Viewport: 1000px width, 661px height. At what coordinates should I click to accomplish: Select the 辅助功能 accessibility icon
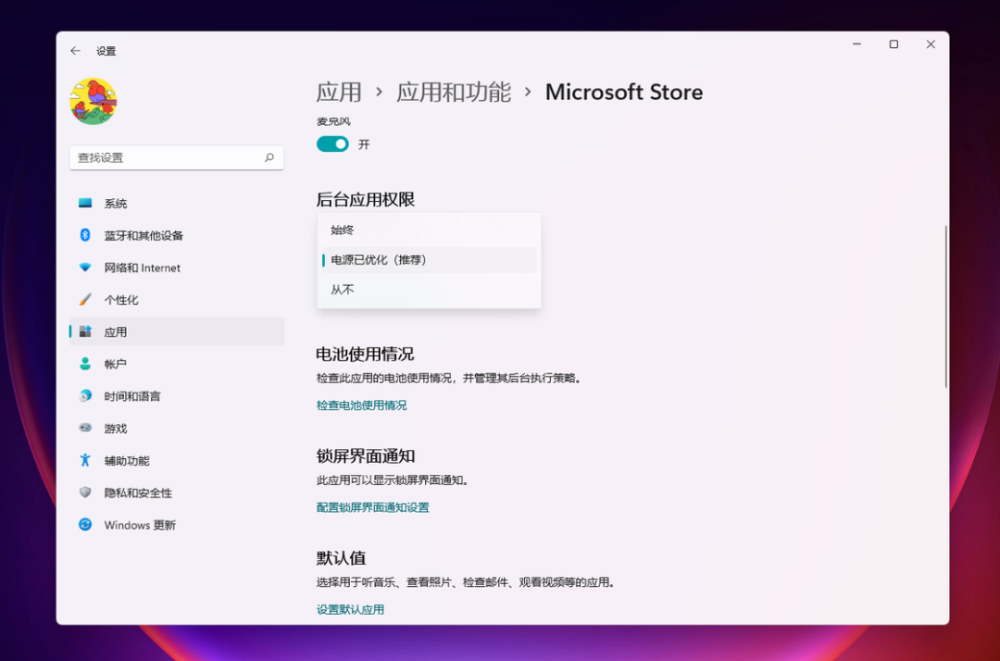coord(85,461)
